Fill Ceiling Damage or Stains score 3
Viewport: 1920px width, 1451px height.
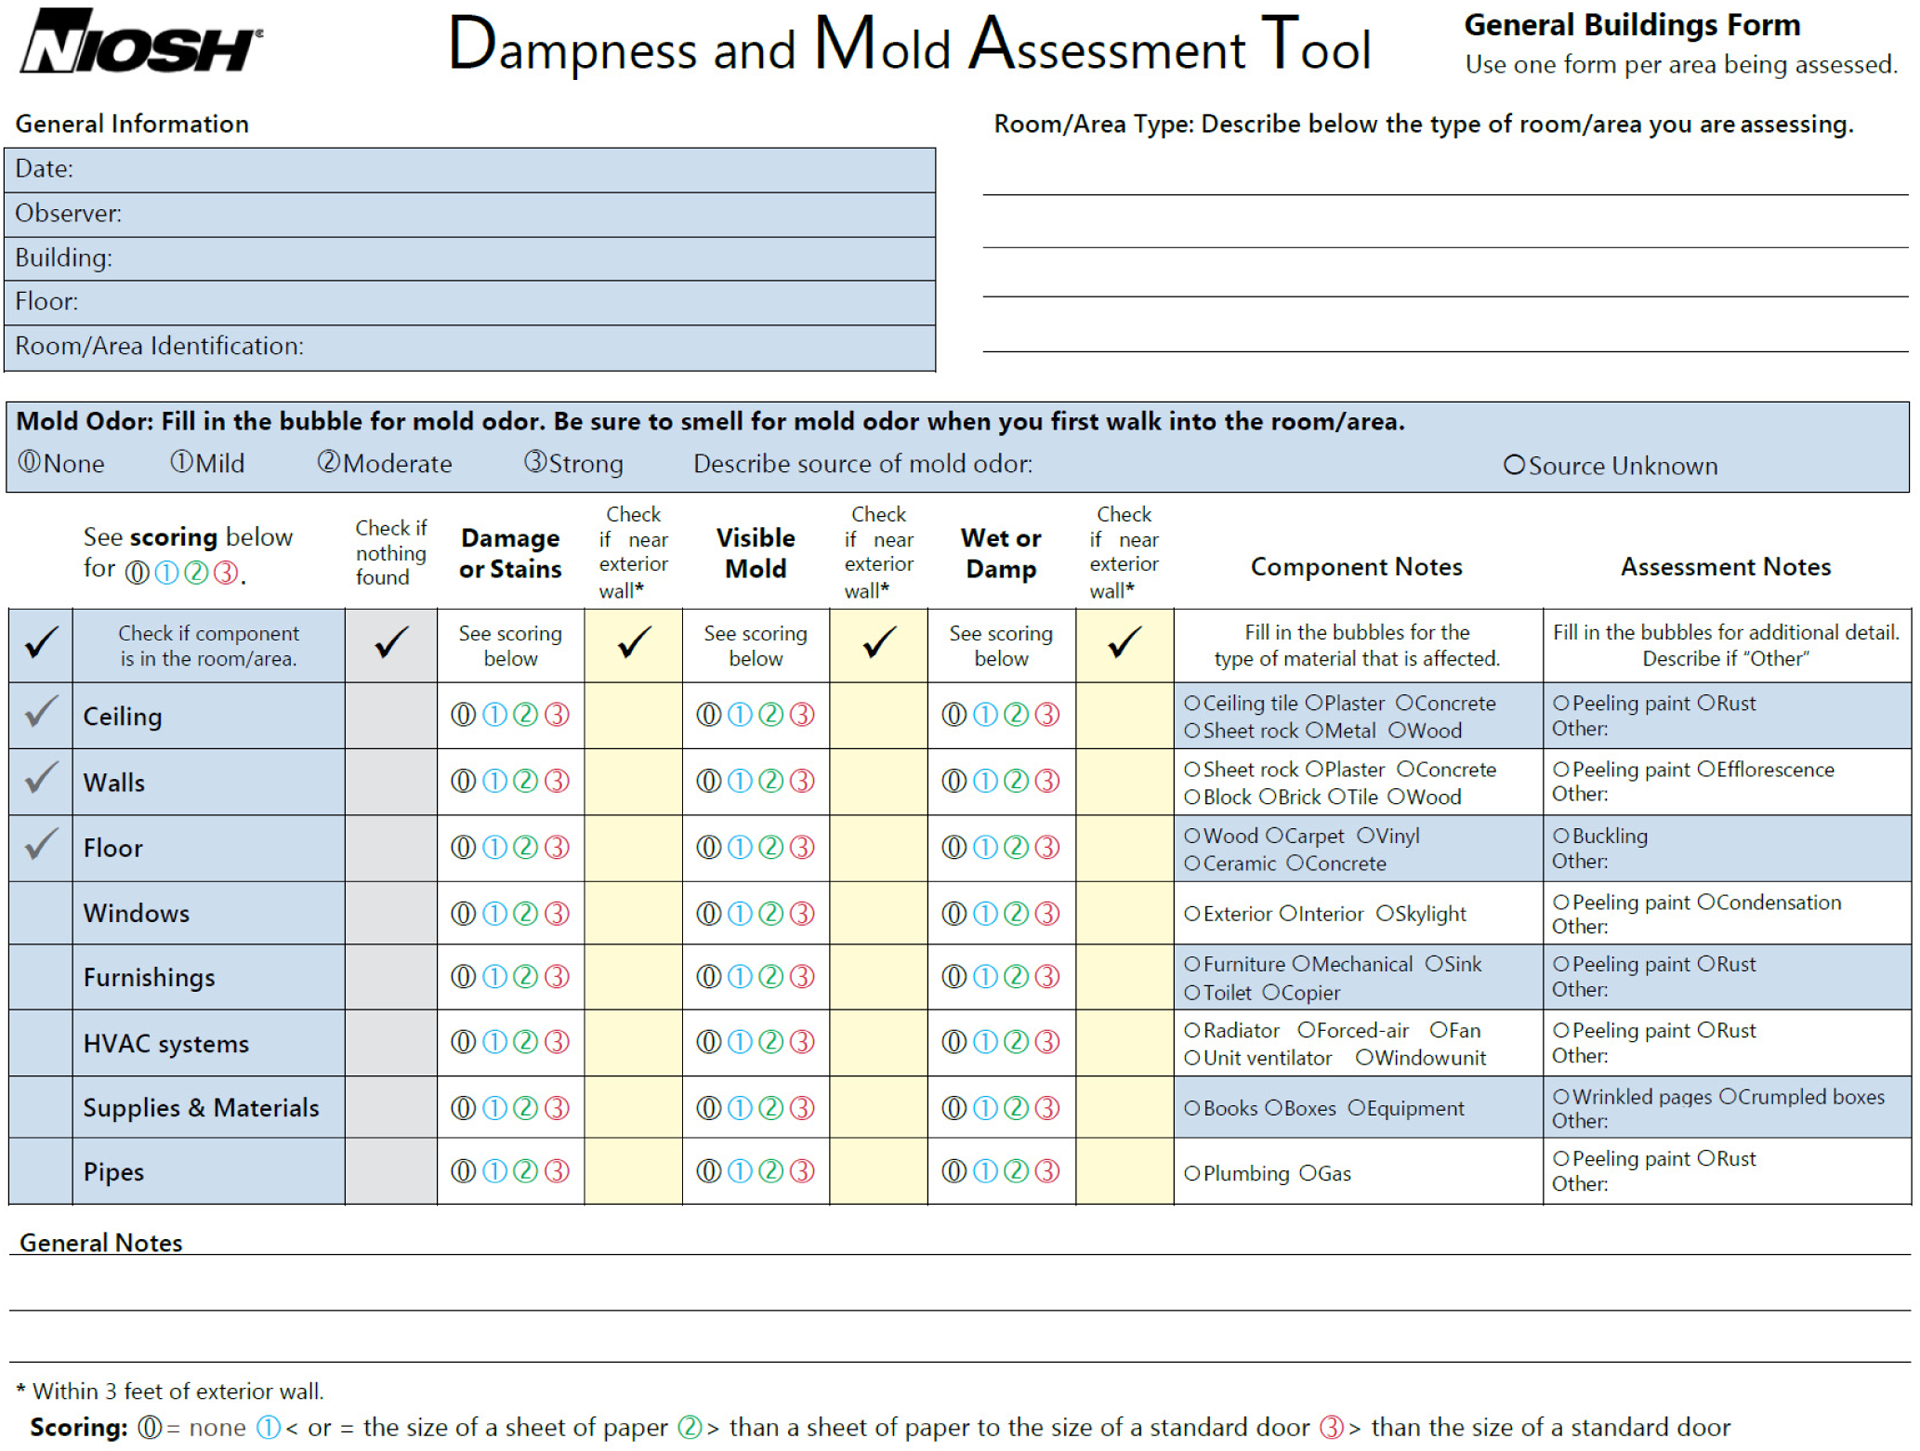pyautogui.click(x=557, y=715)
